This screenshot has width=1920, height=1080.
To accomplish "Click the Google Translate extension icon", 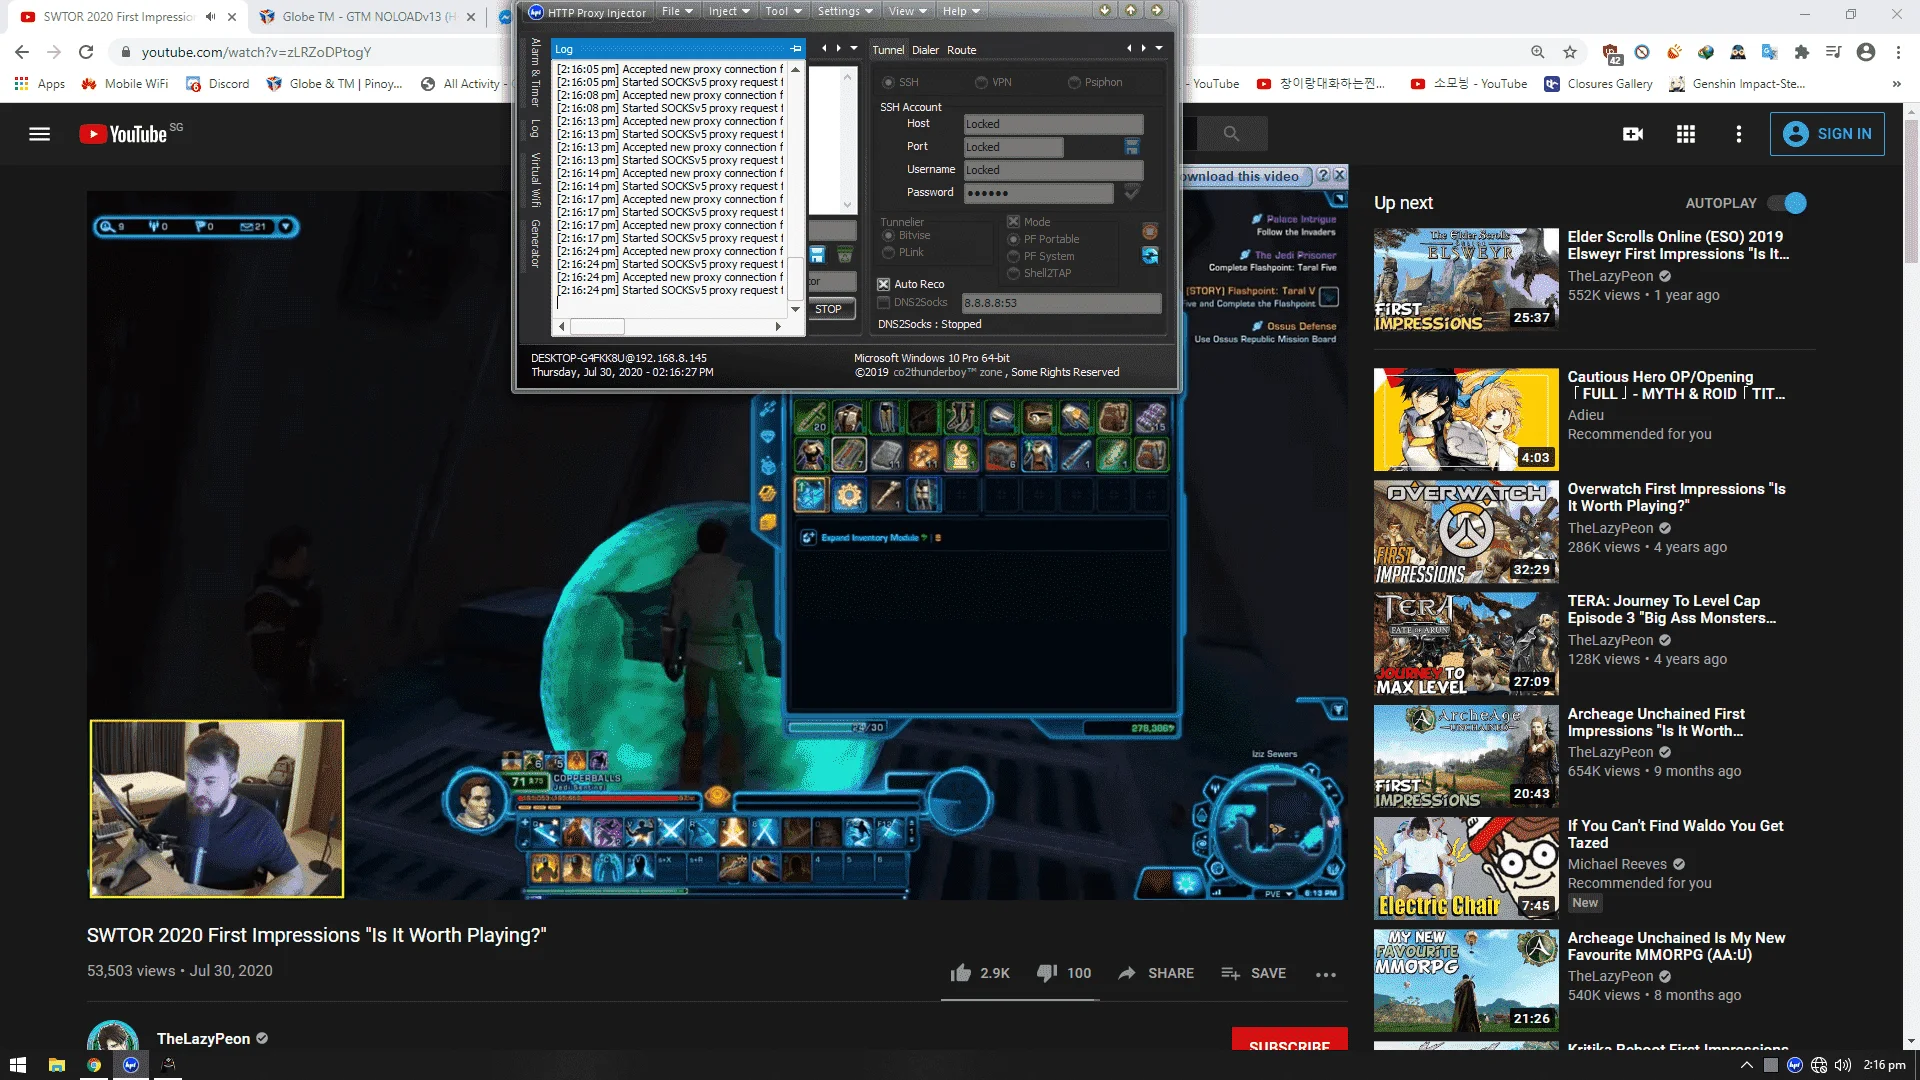I will [x=1770, y=52].
